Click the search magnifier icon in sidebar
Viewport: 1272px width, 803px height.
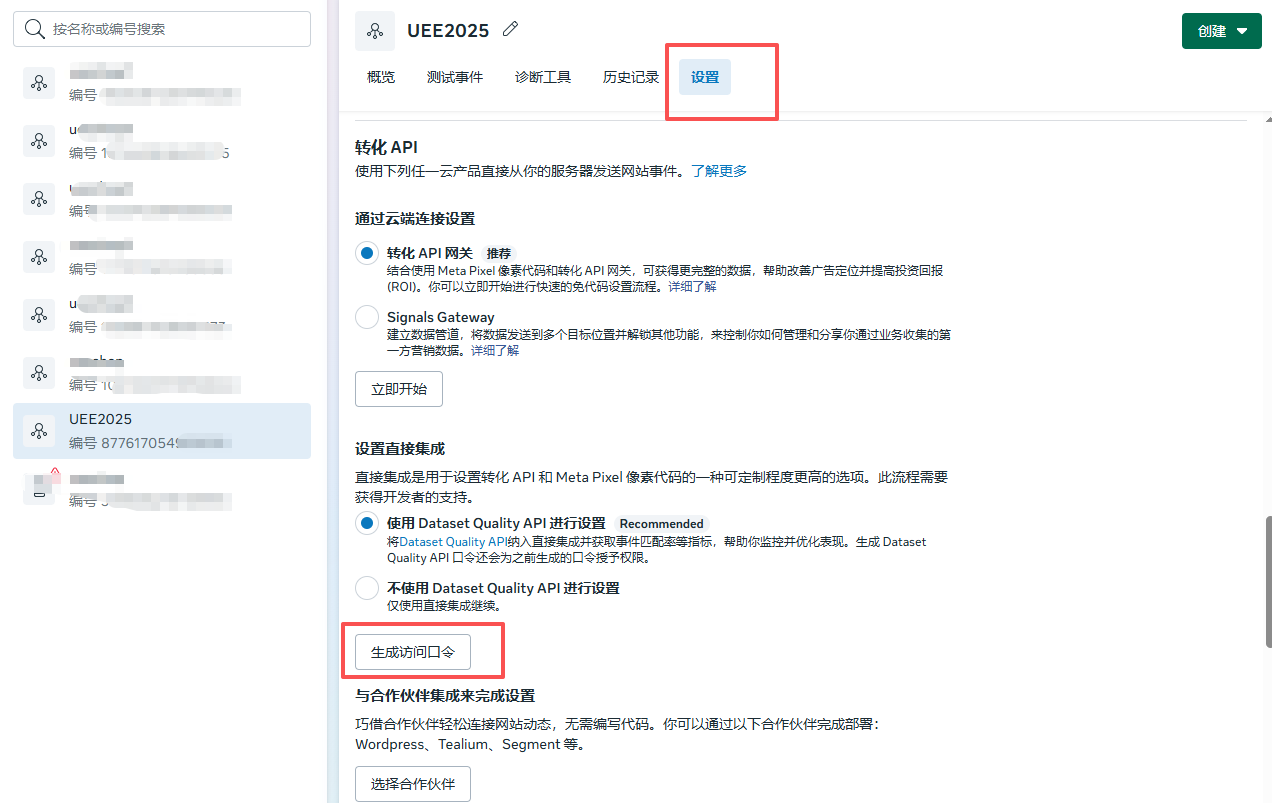pos(35,29)
